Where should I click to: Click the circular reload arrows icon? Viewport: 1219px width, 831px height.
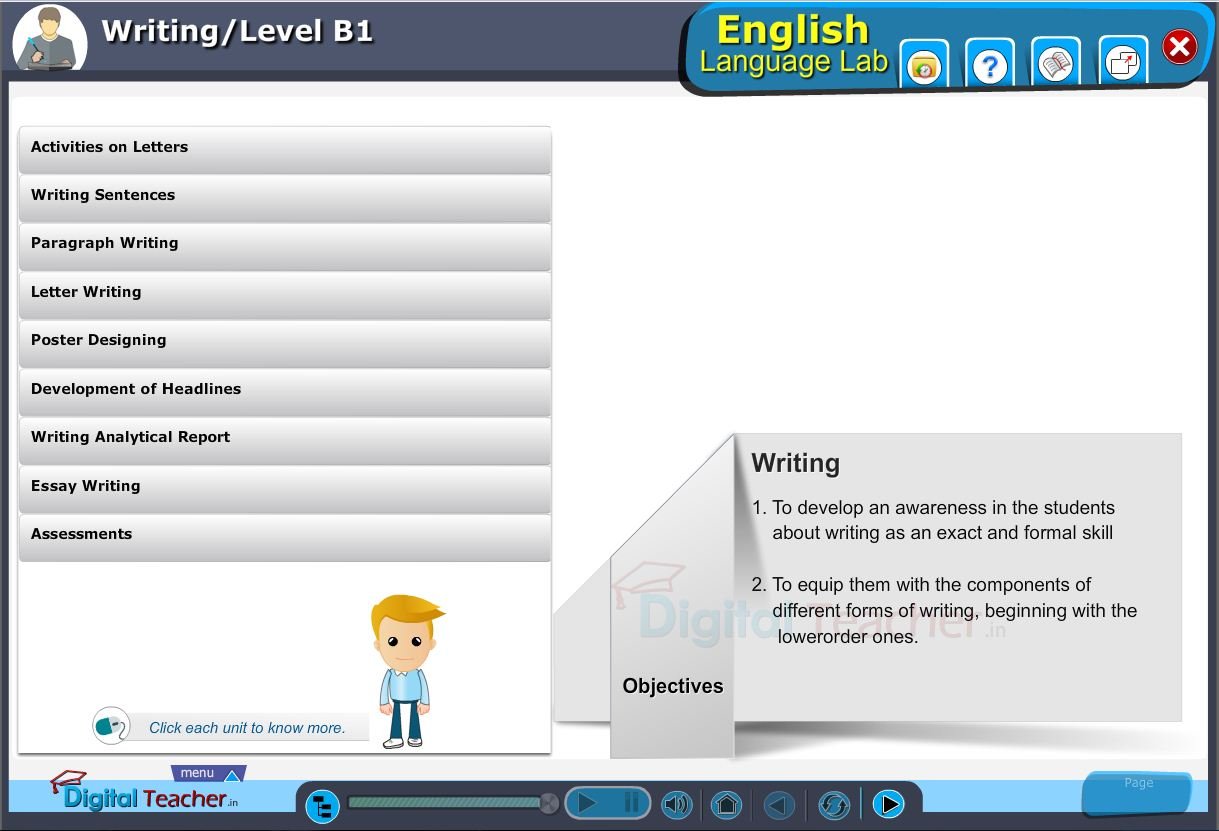834,804
